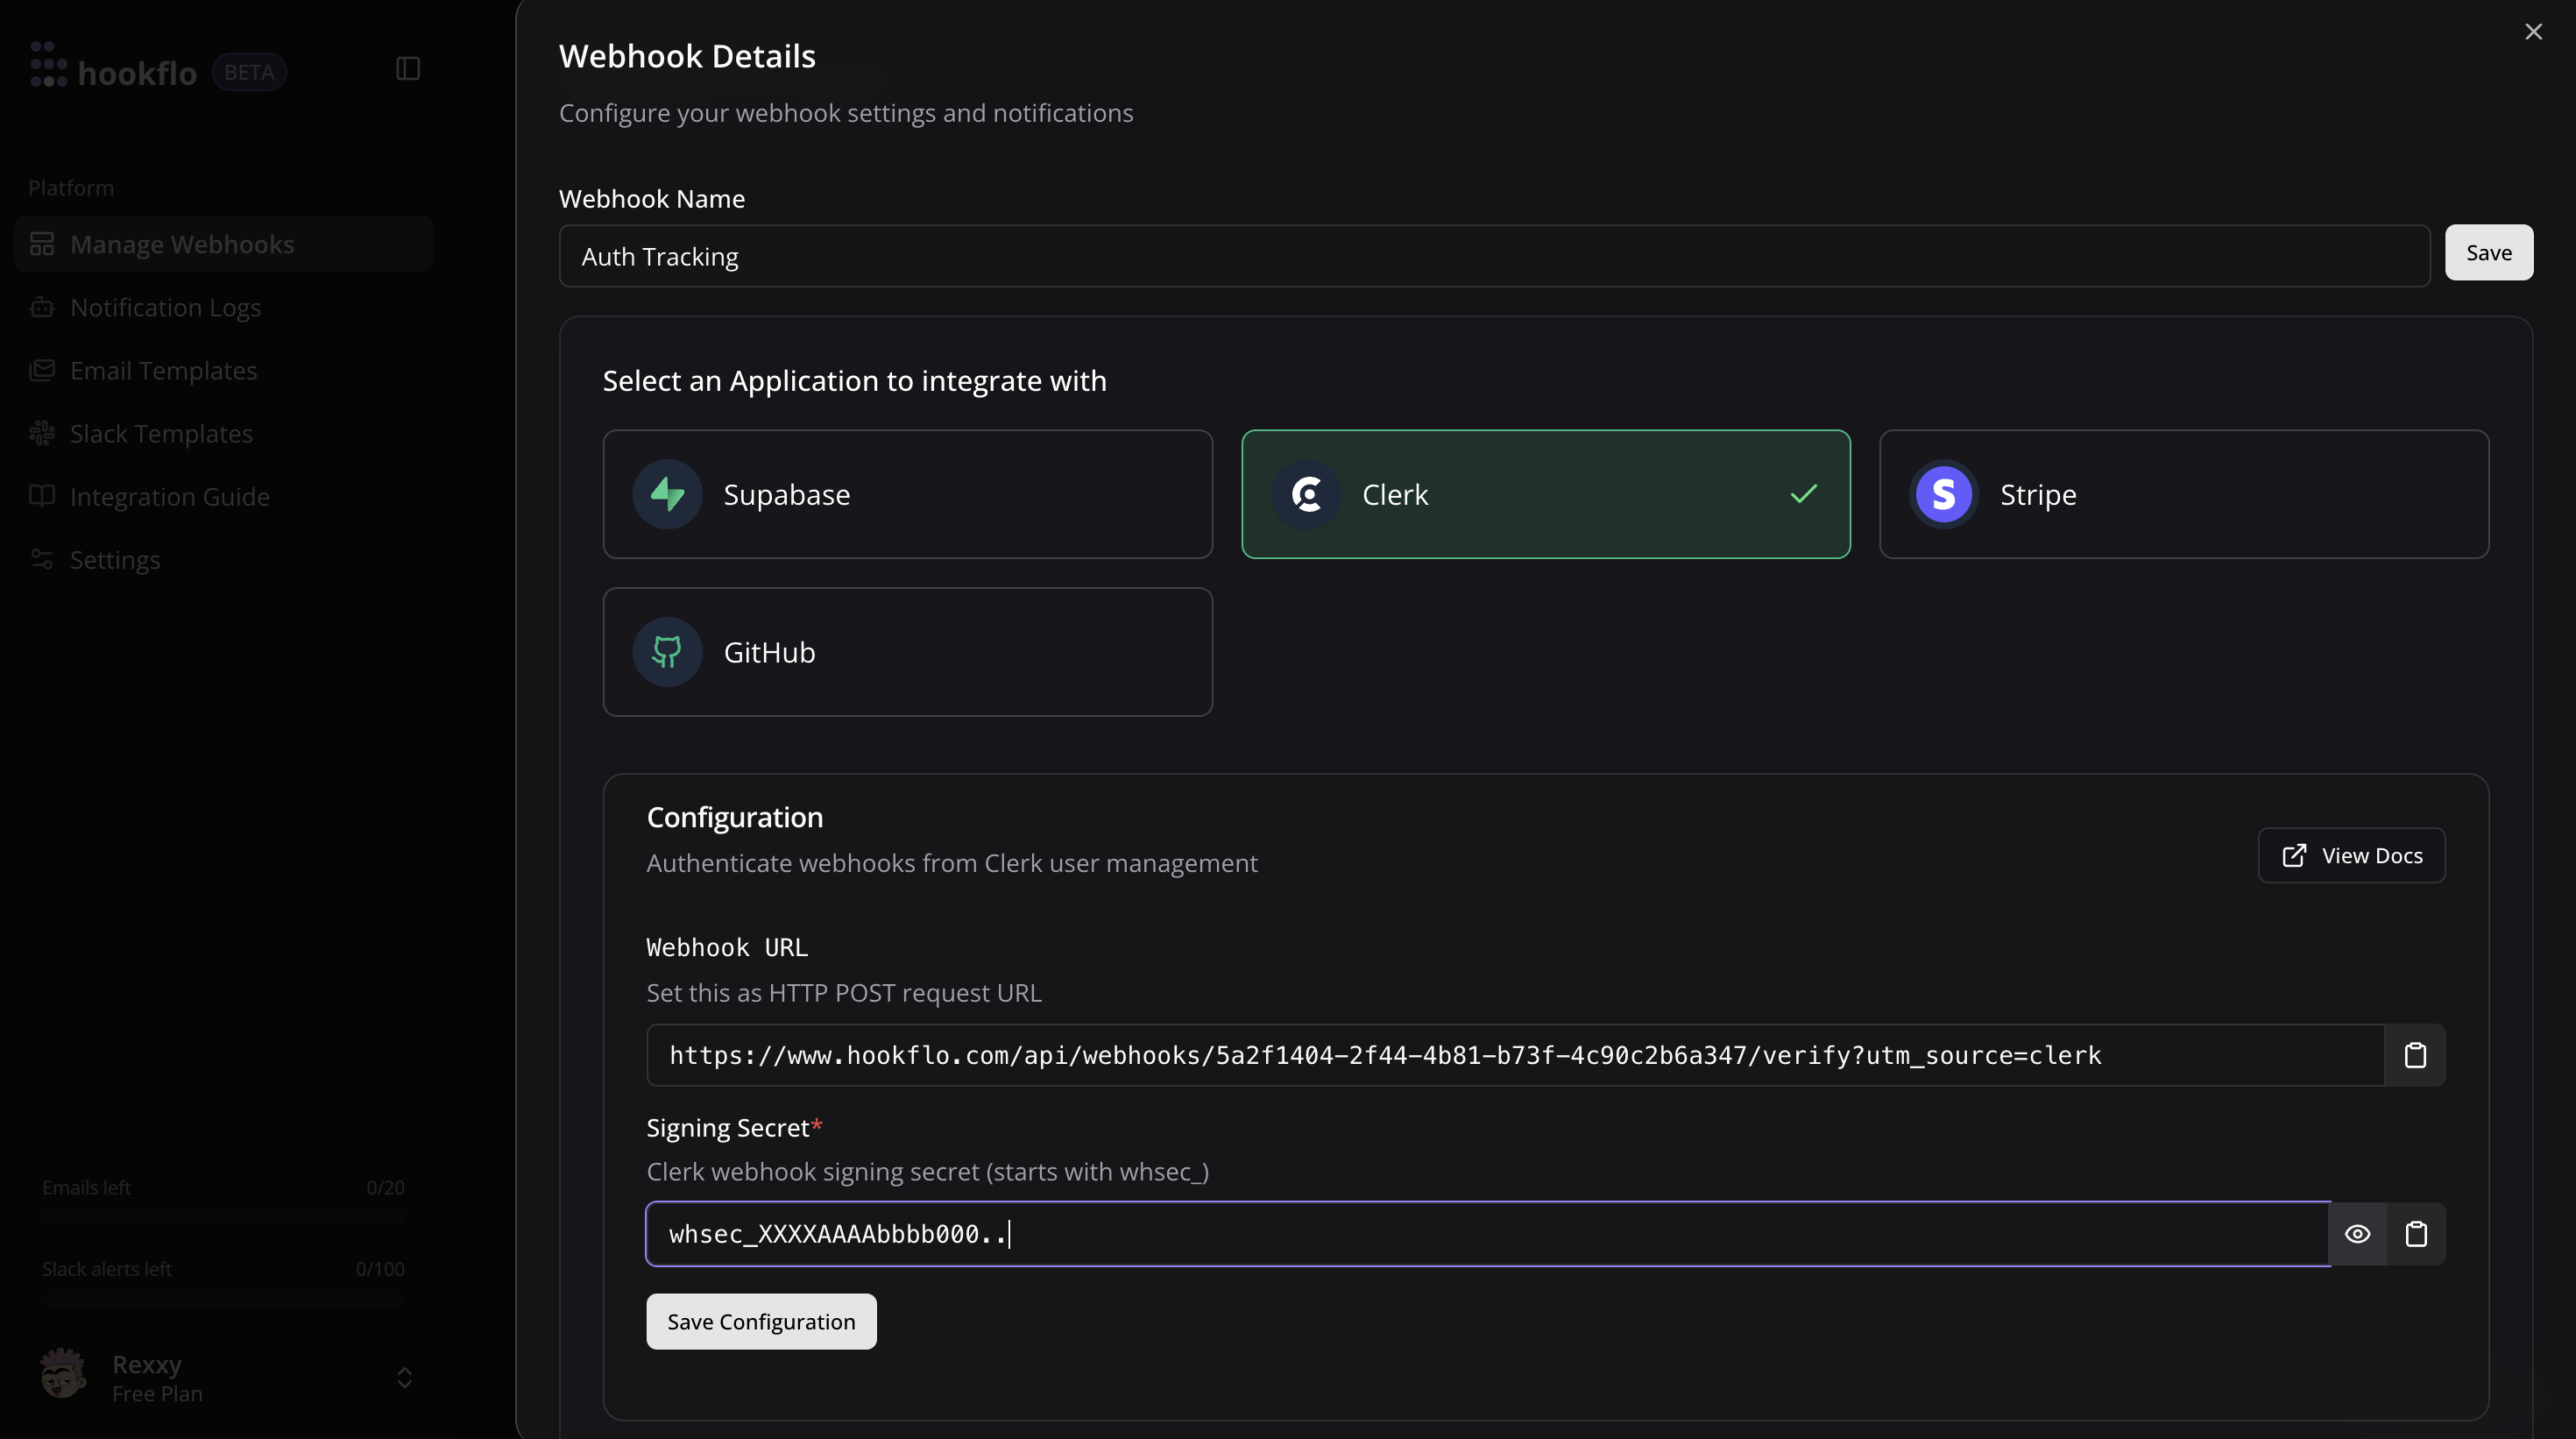Click the Supabase lightning icon
Viewport: 2576px width, 1439px height.
click(x=667, y=494)
